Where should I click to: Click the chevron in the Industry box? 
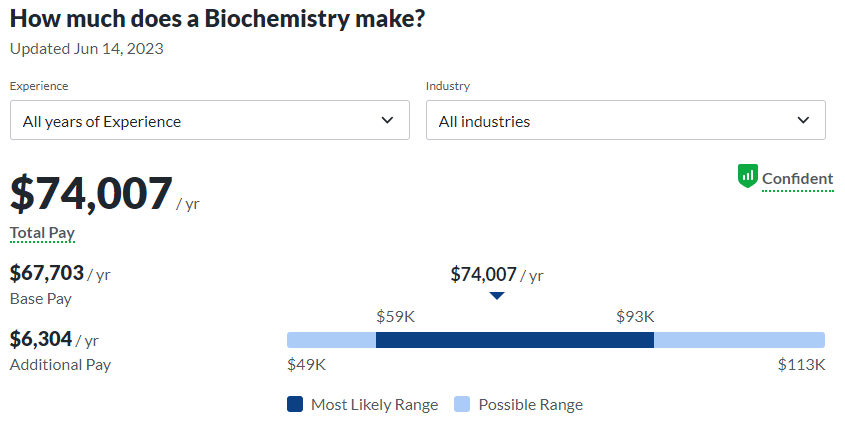click(803, 121)
